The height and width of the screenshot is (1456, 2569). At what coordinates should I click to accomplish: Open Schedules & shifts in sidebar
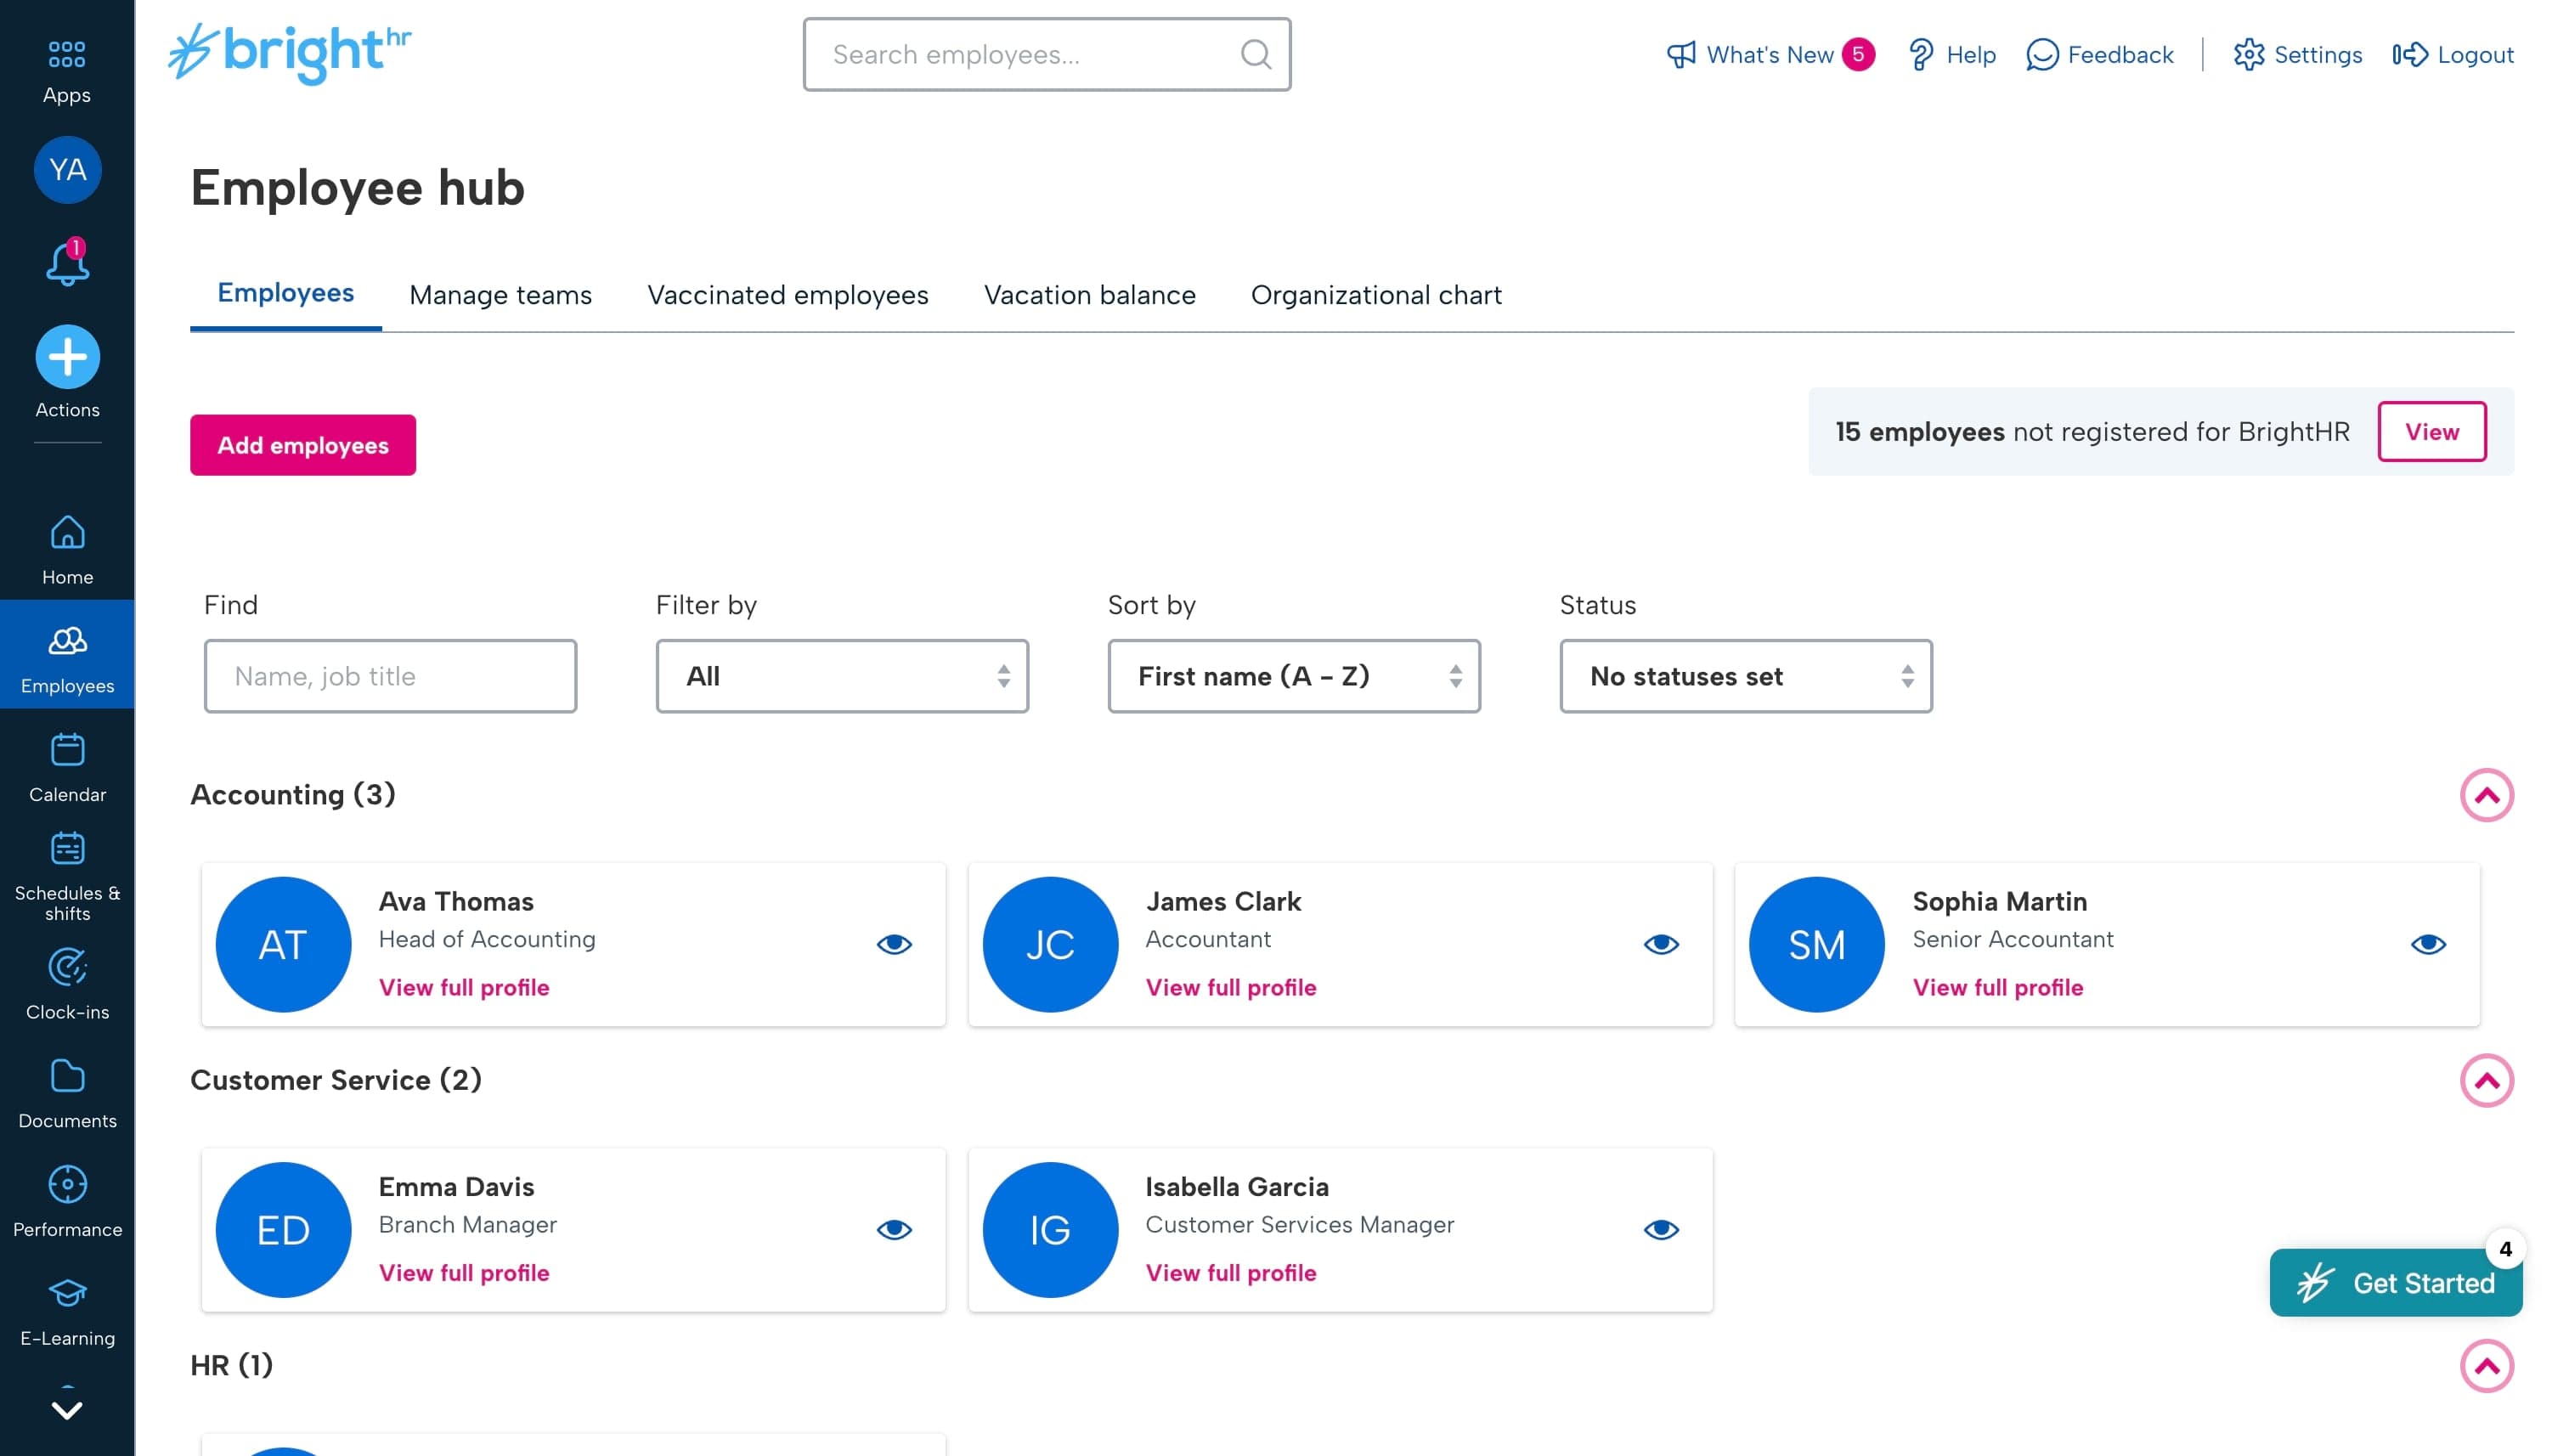pyautogui.click(x=67, y=876)
